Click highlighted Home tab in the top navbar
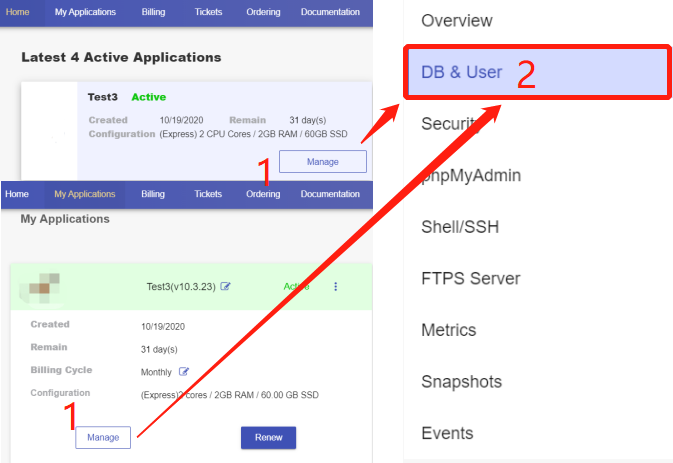 (18, 12)
